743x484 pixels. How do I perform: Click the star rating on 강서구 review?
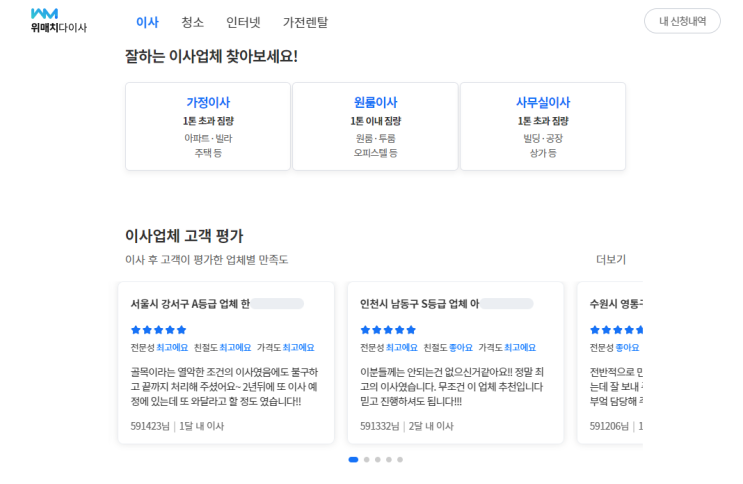point(158,330)
